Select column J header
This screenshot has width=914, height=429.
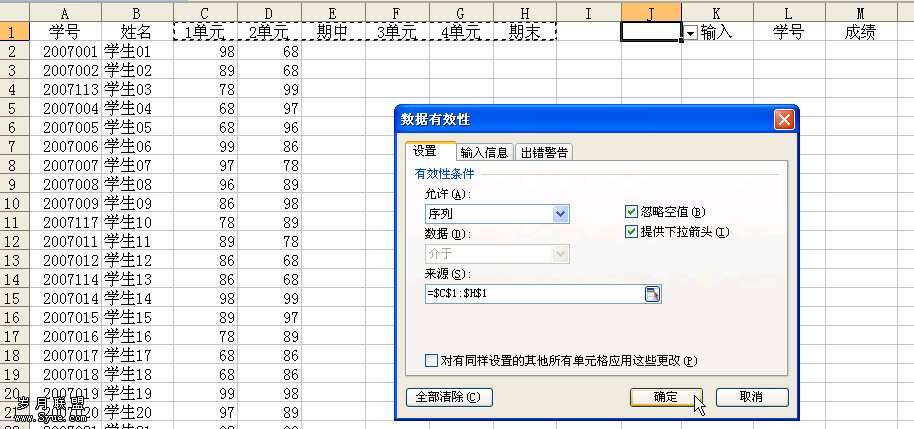[x=651, y=13]
